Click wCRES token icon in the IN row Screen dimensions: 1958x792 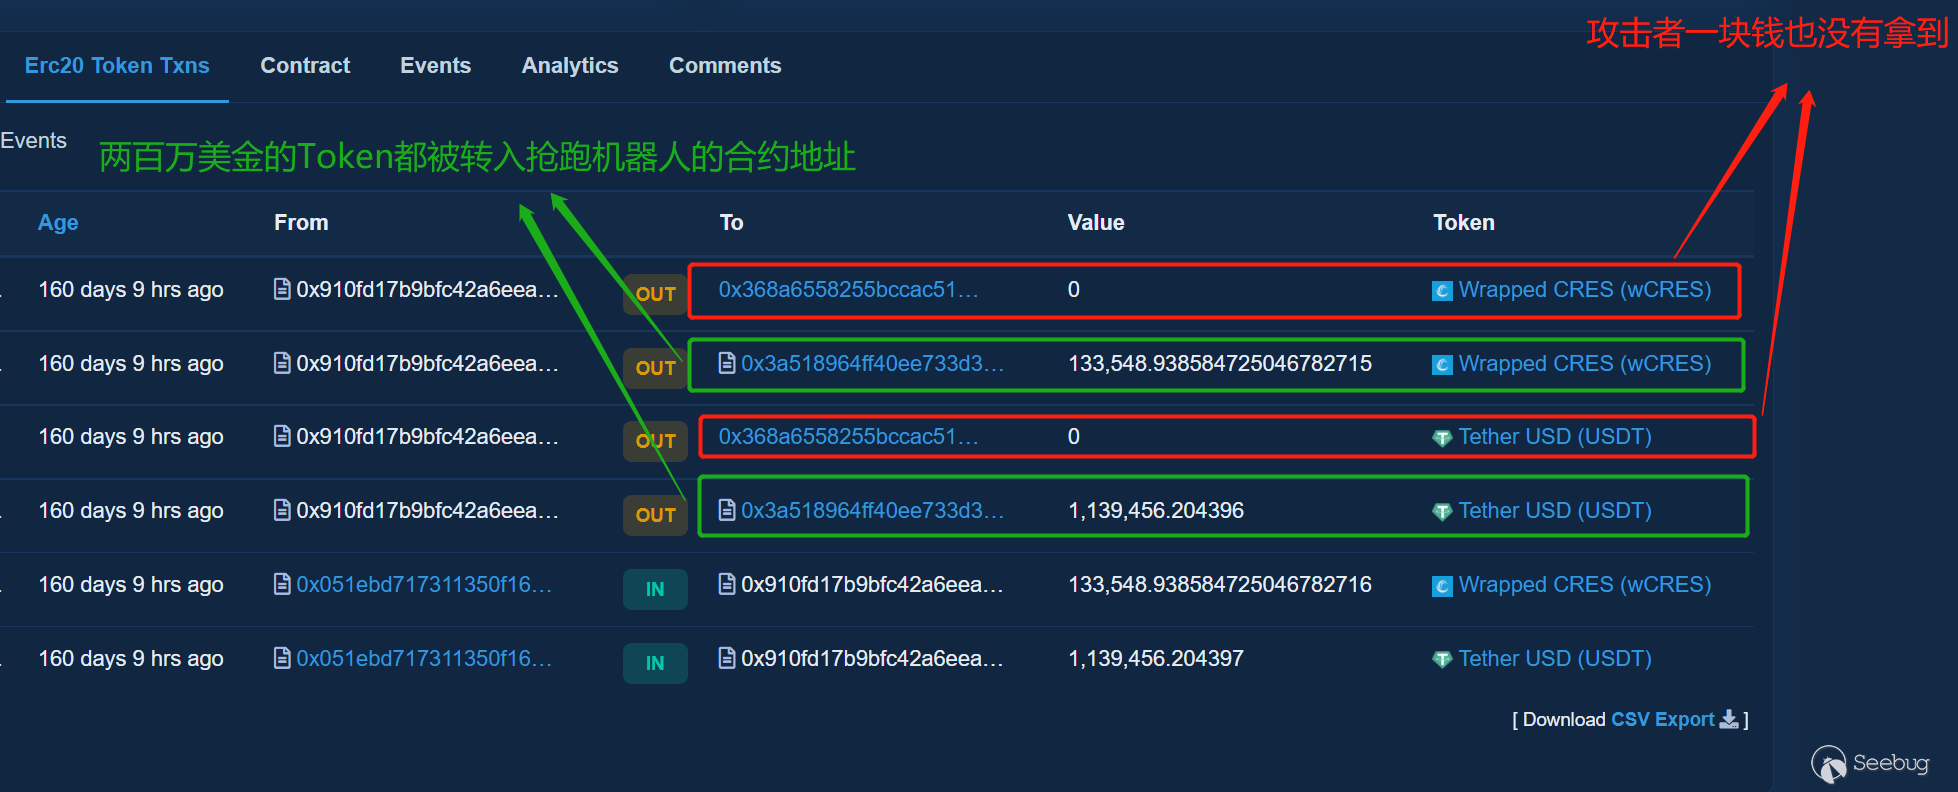(1442, 586)
